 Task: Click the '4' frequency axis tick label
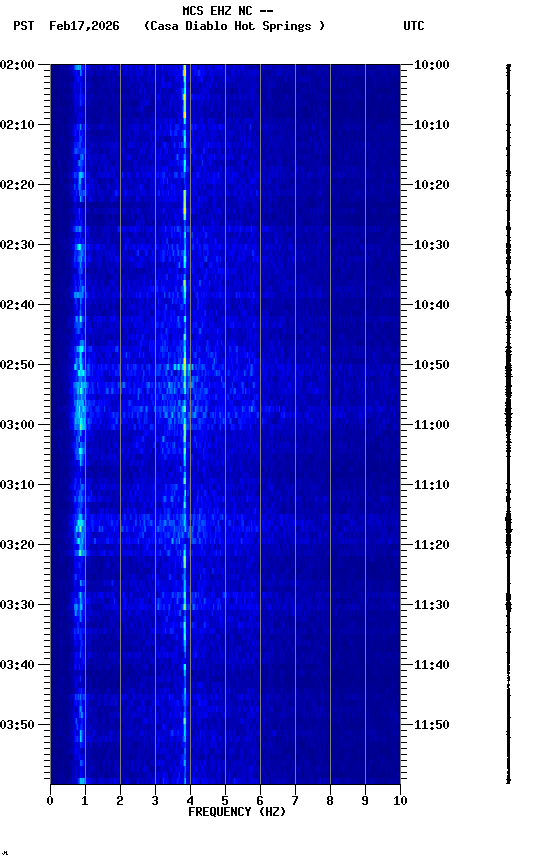[x=190, y=801]
